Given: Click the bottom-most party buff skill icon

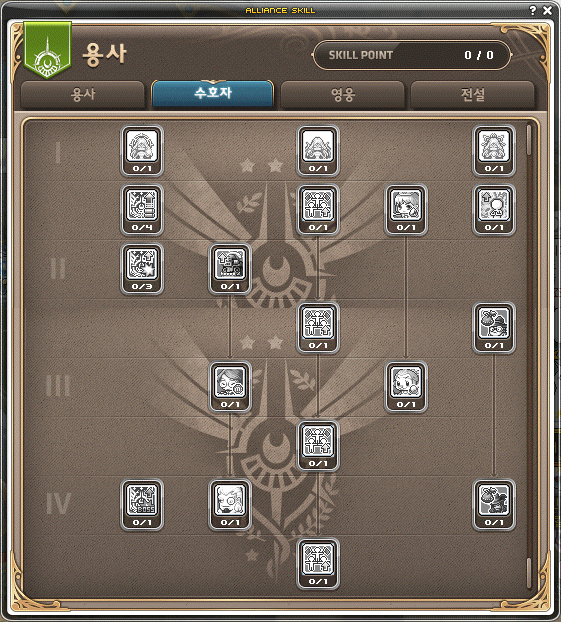Looking at the screenshot, I should (x=318, y=564).
